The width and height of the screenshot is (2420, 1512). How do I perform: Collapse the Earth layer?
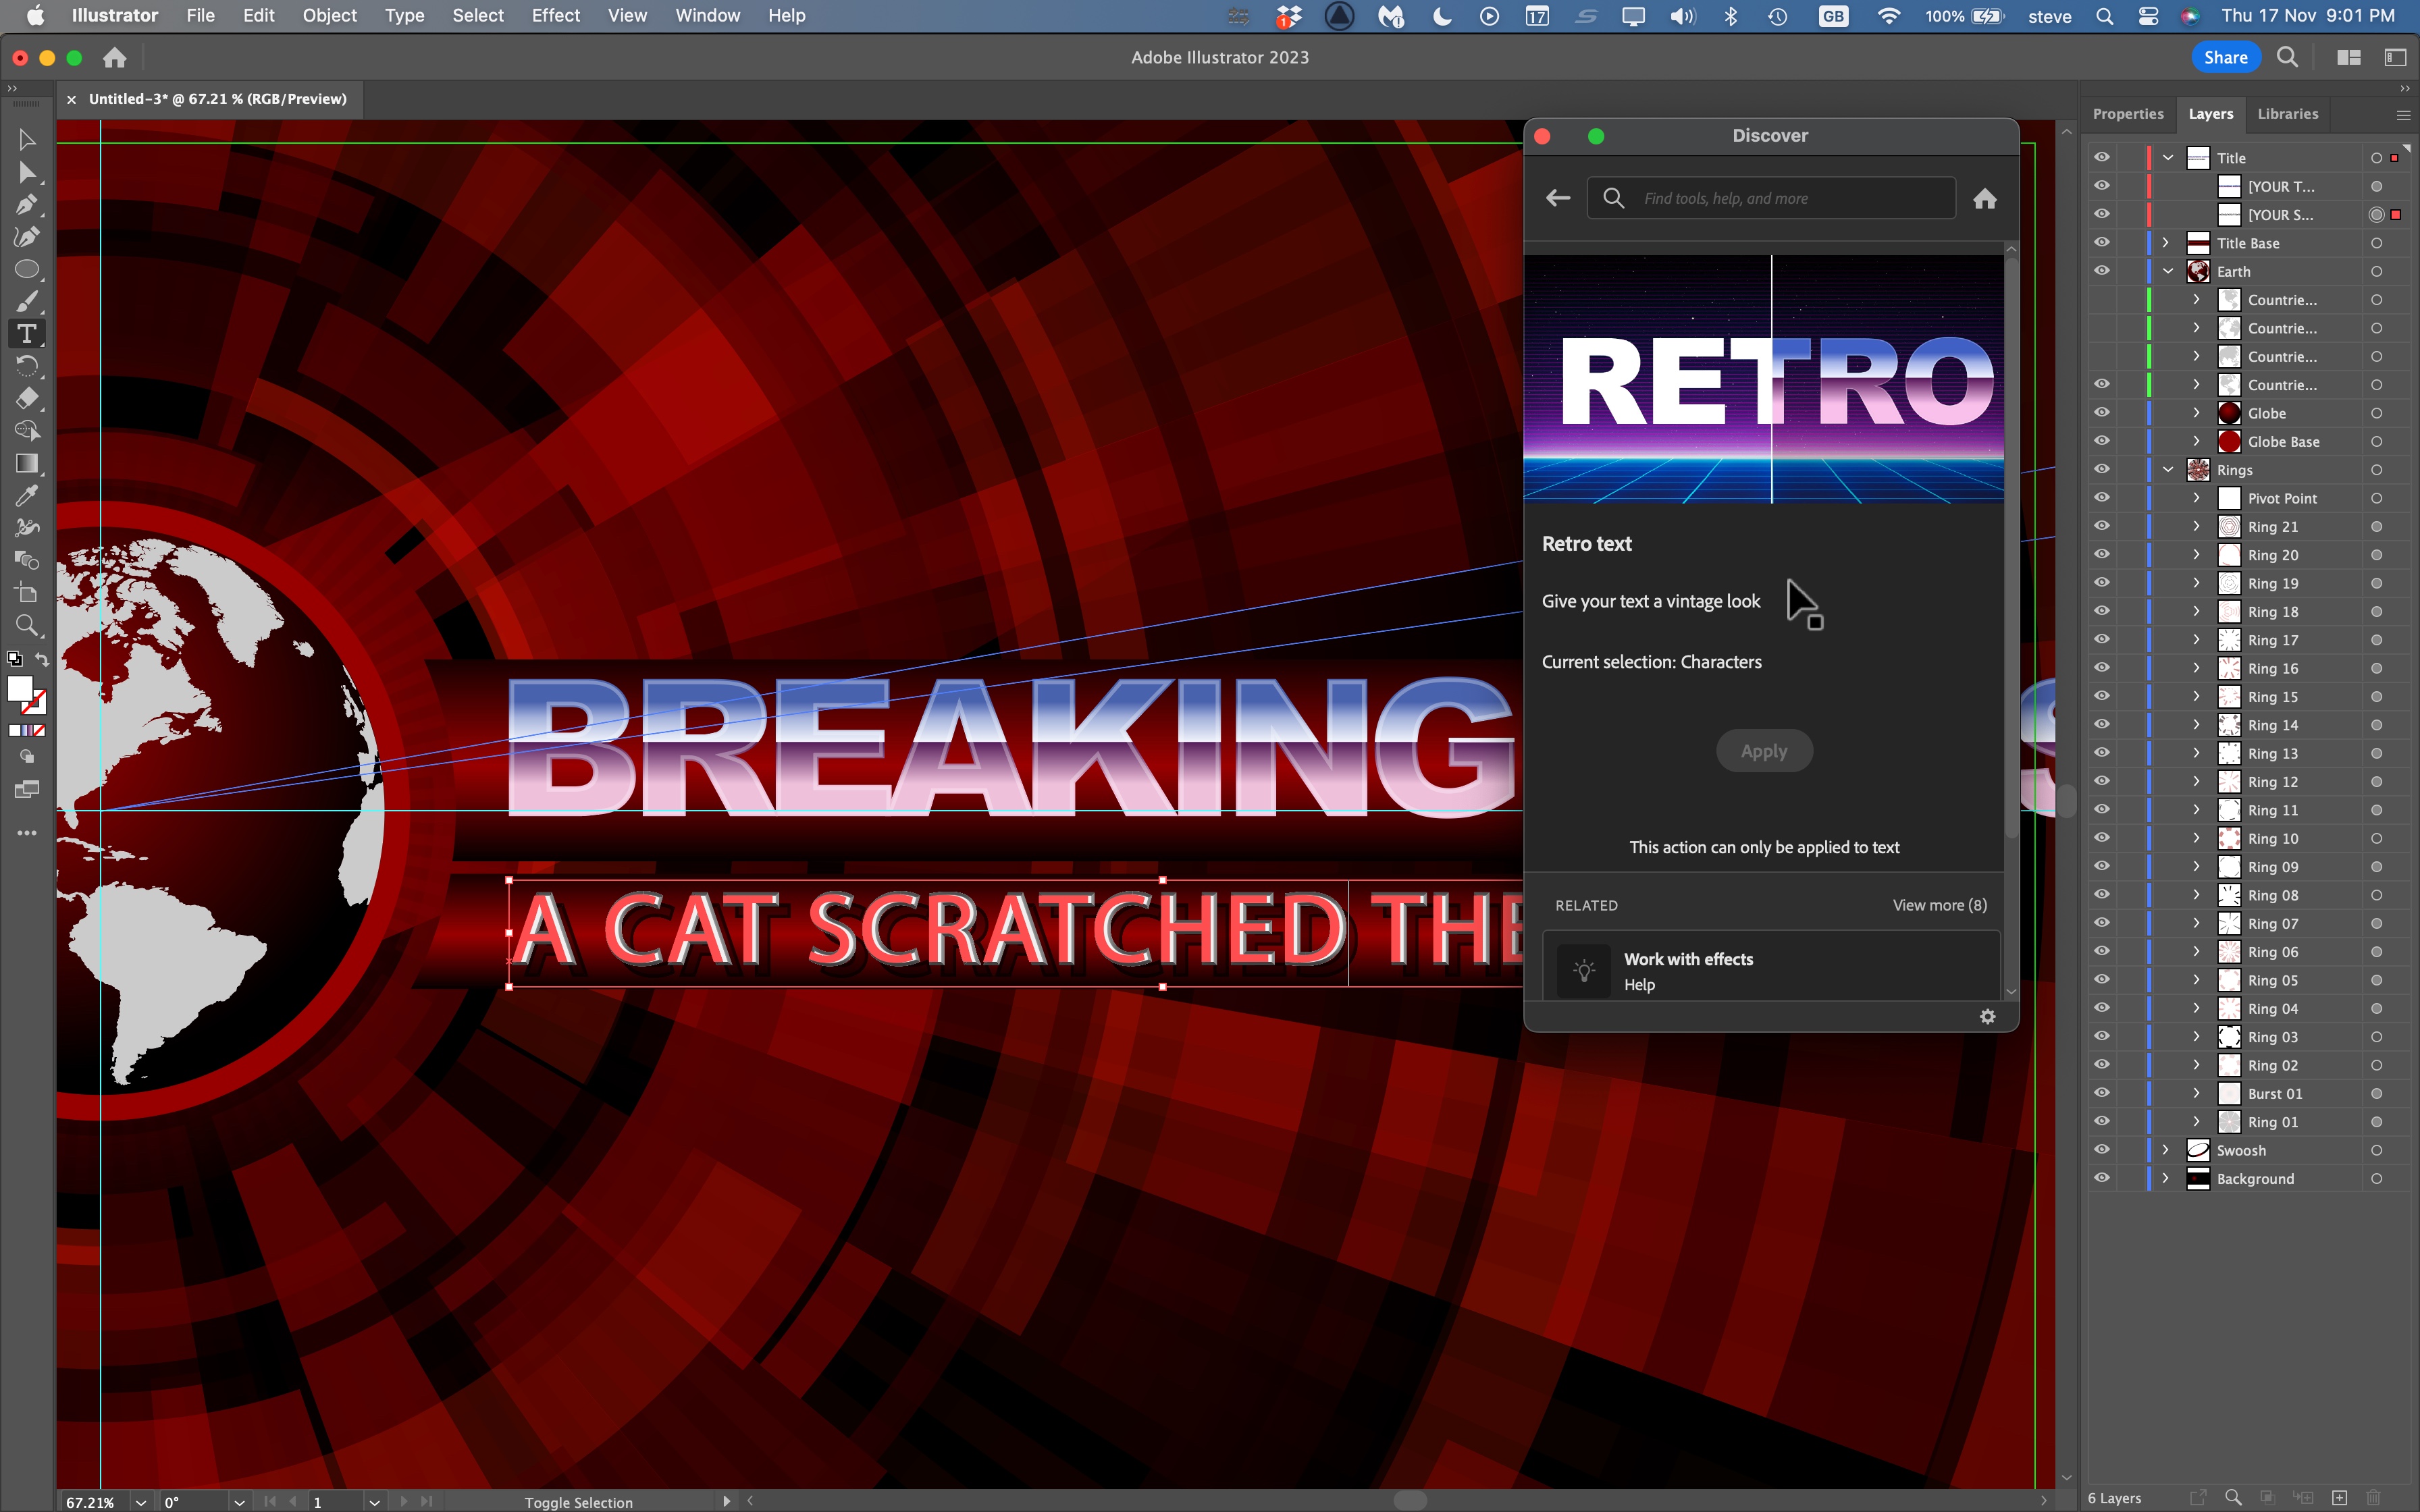(2167, 270)
